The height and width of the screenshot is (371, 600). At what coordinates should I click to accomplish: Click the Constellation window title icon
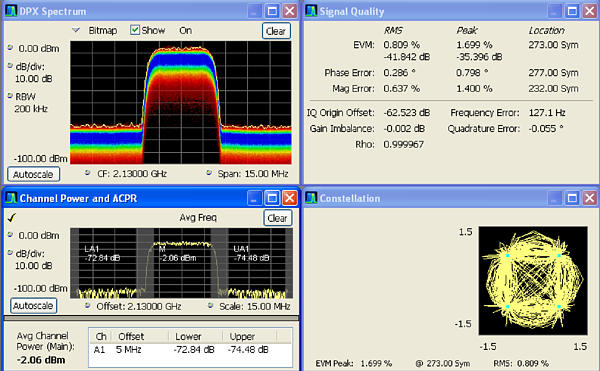pyautogui.click(x=311, y=198)
